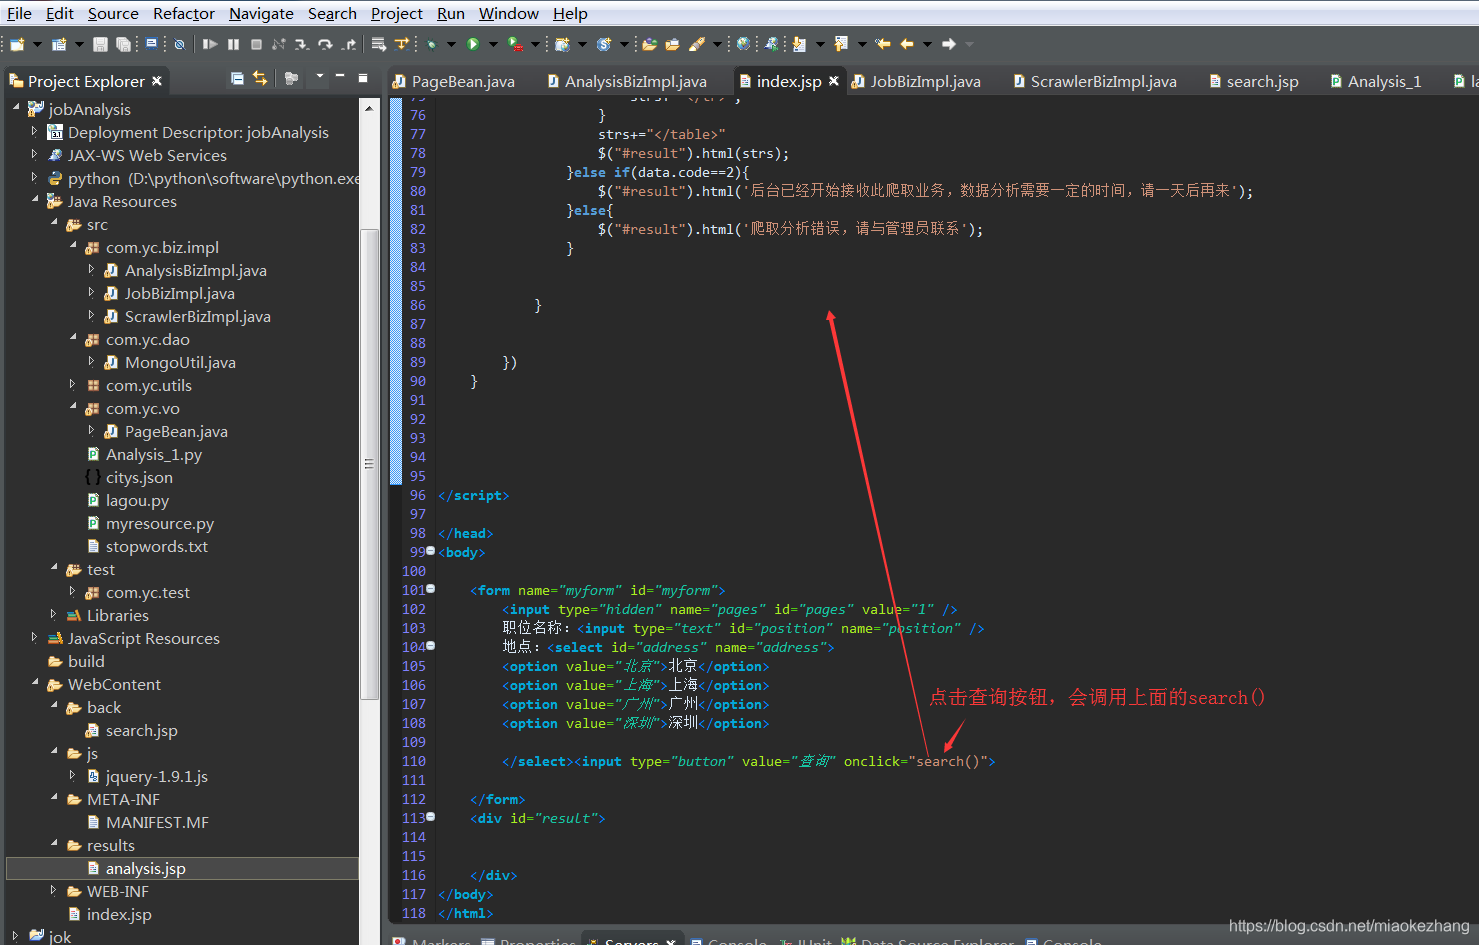Click the Step Return icon

(348, 44)
